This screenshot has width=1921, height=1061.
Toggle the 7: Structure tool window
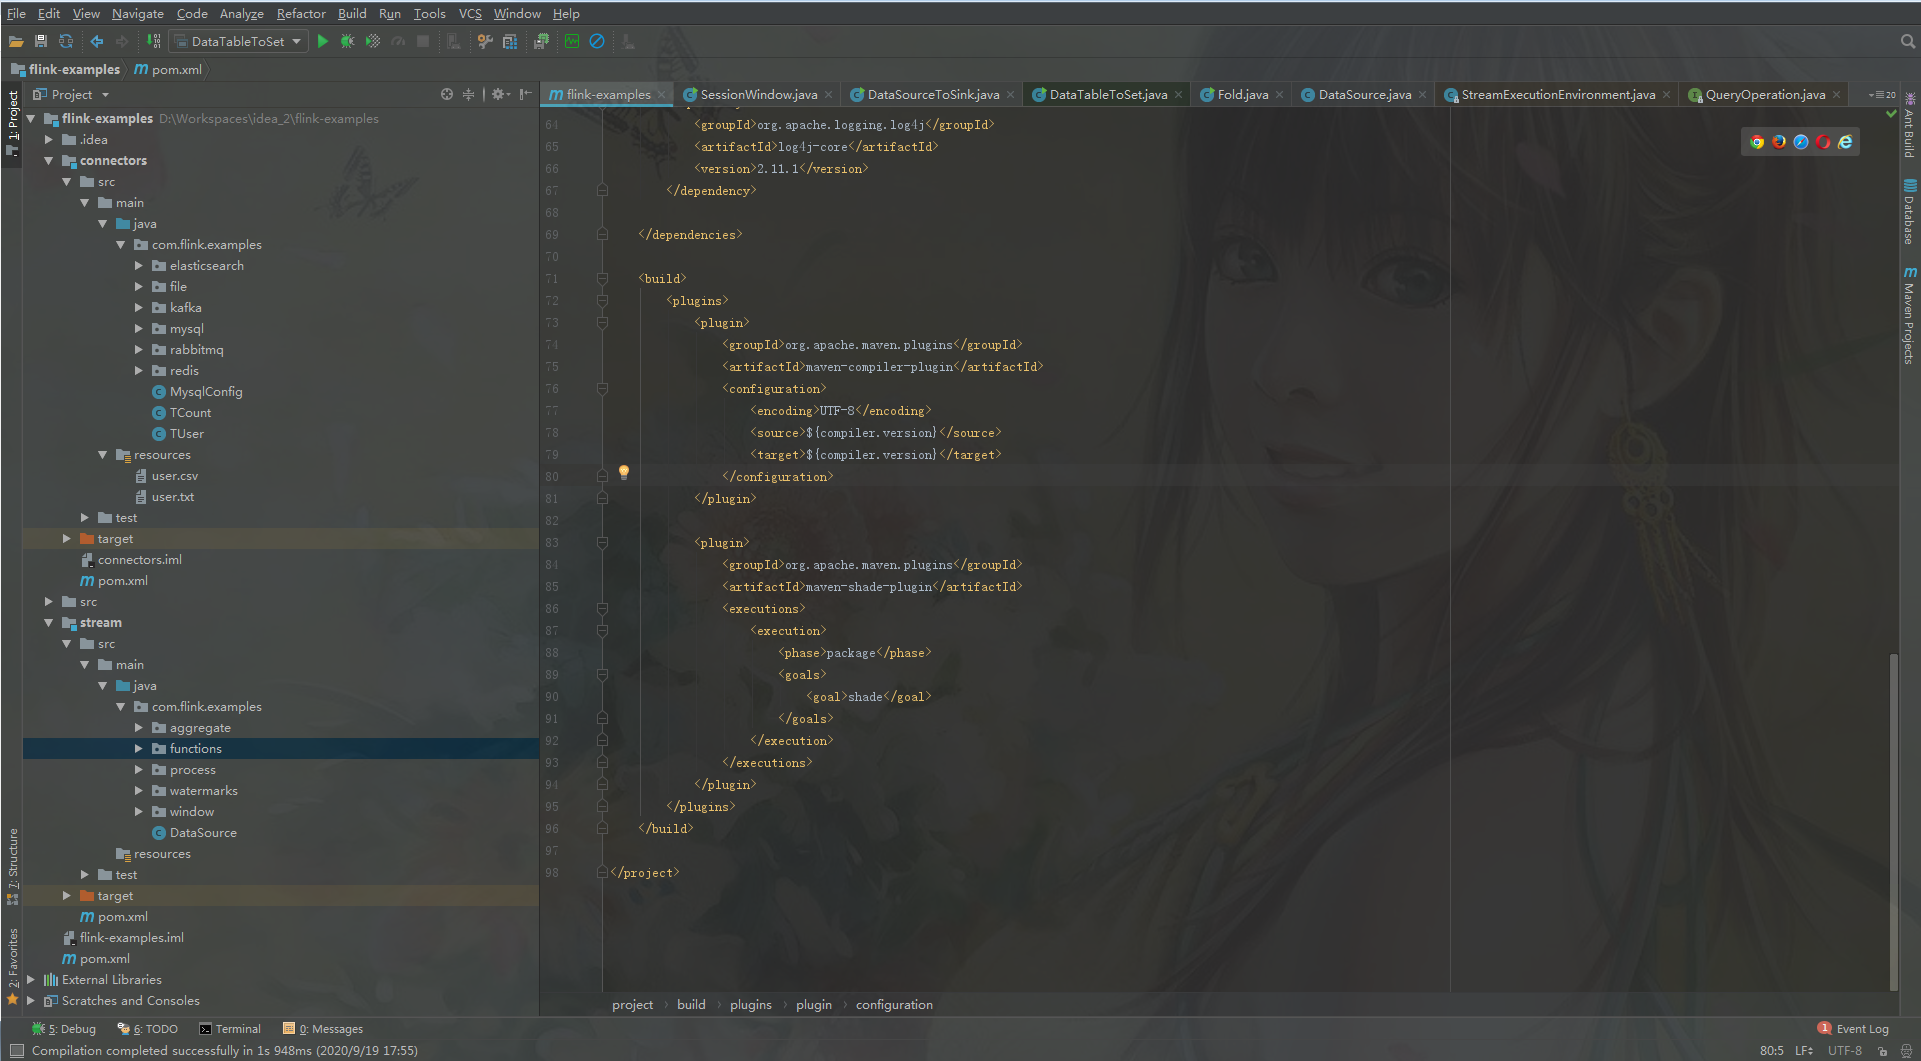tap(13, 866)
